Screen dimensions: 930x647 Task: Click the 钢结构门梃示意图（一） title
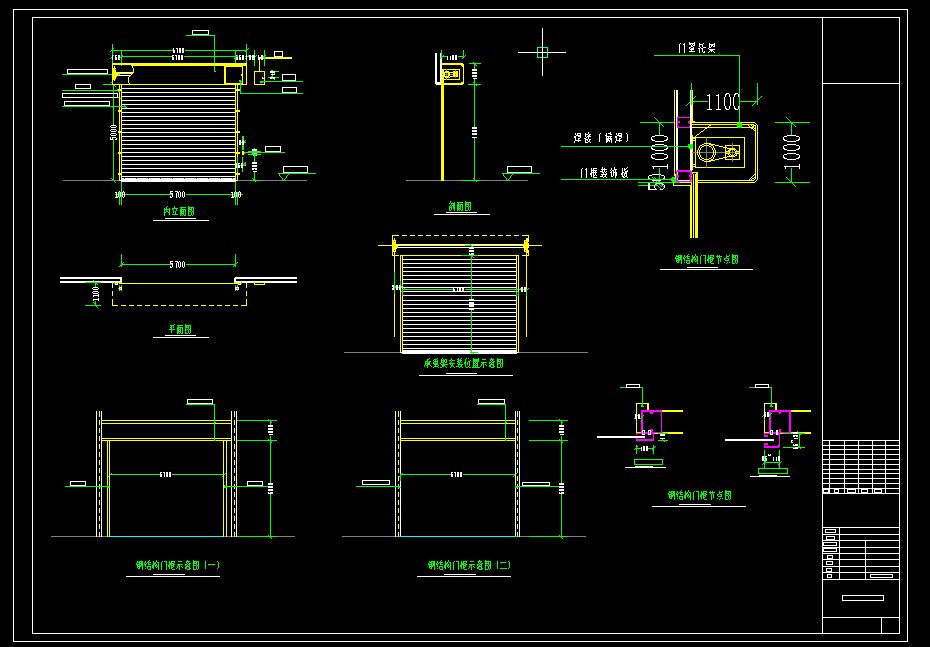178,566
